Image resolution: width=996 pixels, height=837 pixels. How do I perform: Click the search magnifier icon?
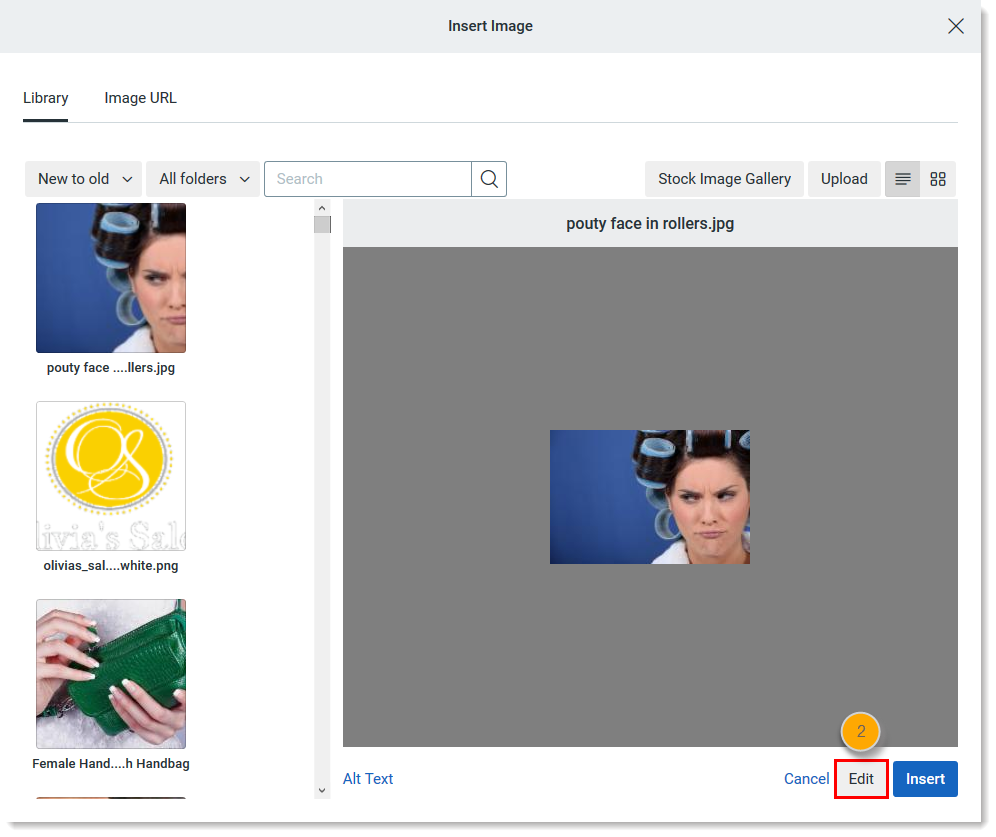tap(488, 179)
